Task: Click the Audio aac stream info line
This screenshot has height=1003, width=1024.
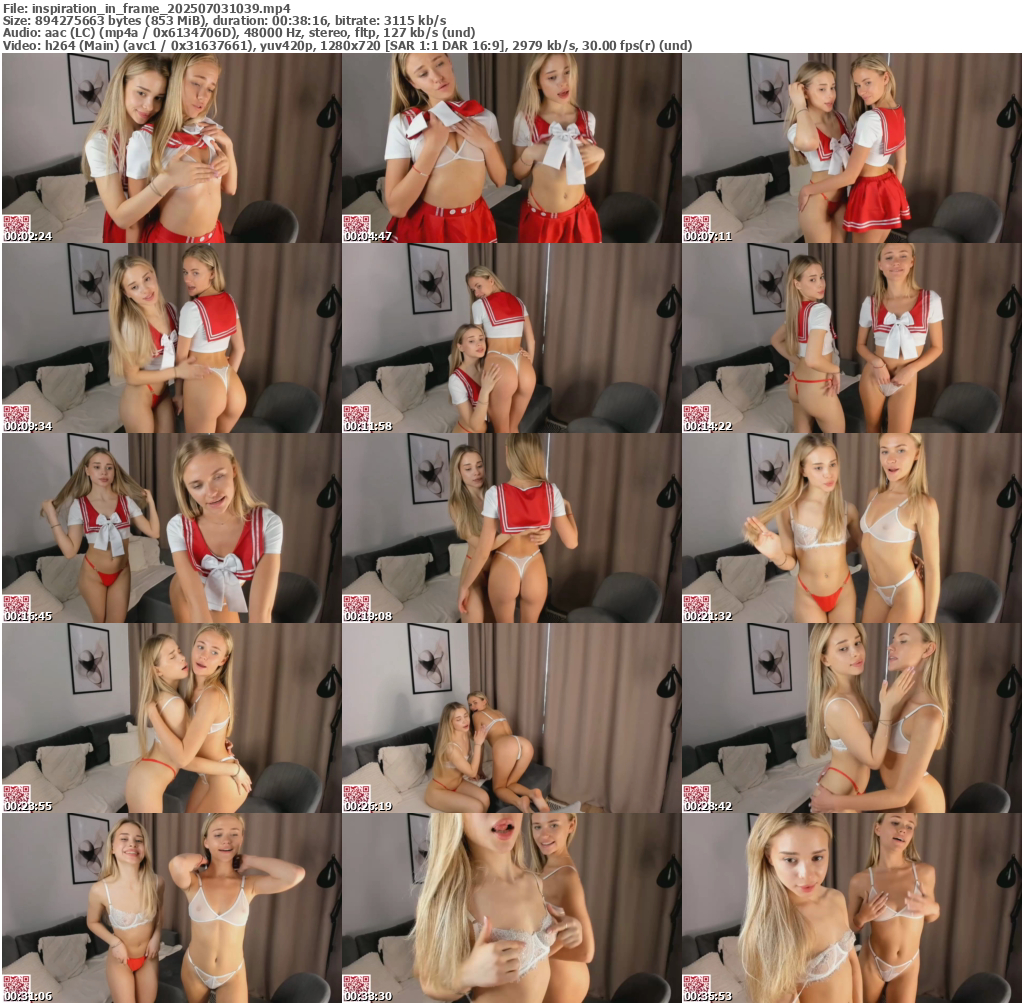Action: coord(239,33)
